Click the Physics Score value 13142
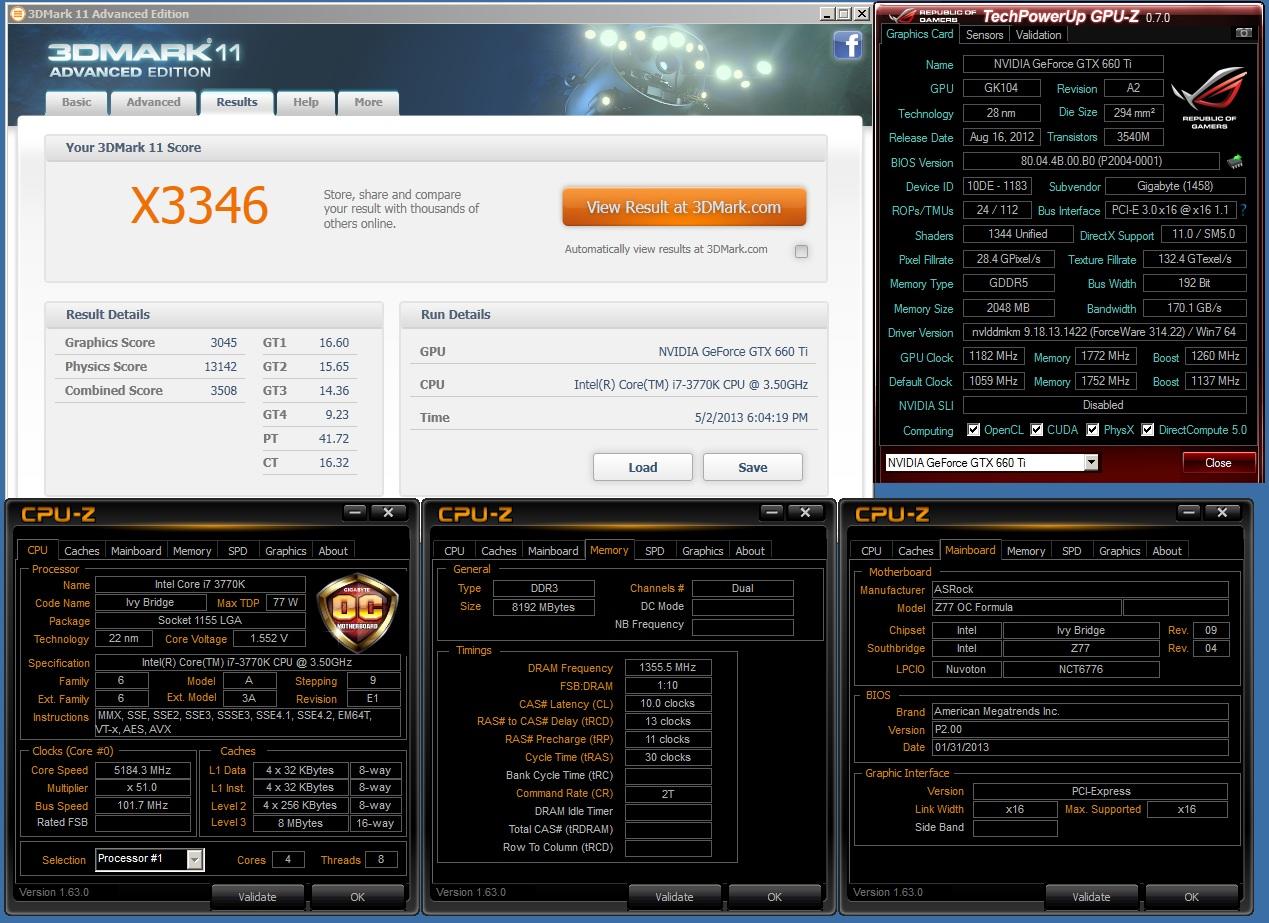 [221, 366]
